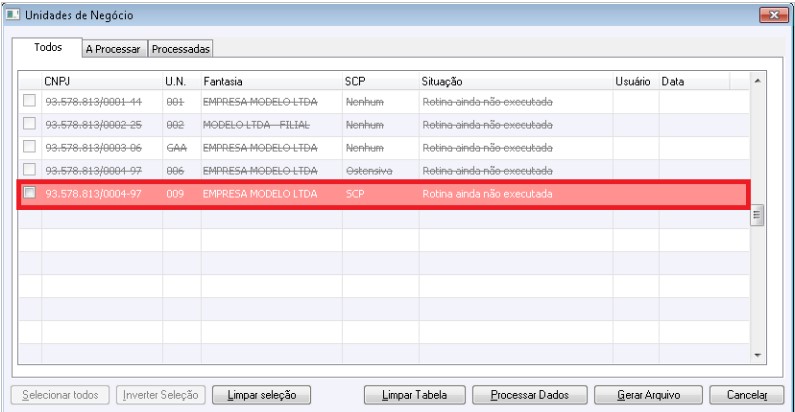Click Limpar seleção button

262,395
